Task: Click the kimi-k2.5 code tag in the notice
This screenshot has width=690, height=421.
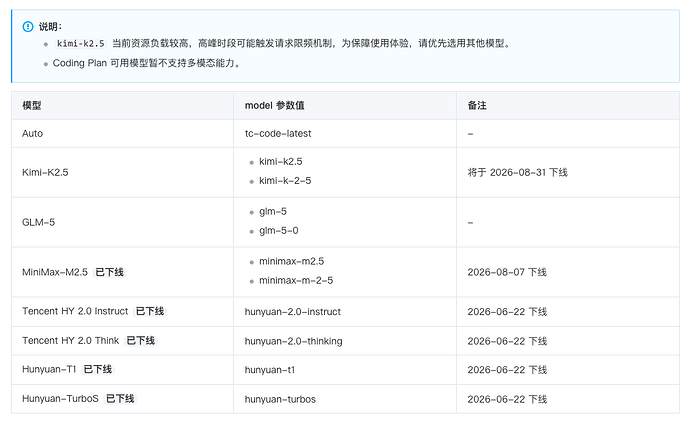Action: tap(81, 44)
